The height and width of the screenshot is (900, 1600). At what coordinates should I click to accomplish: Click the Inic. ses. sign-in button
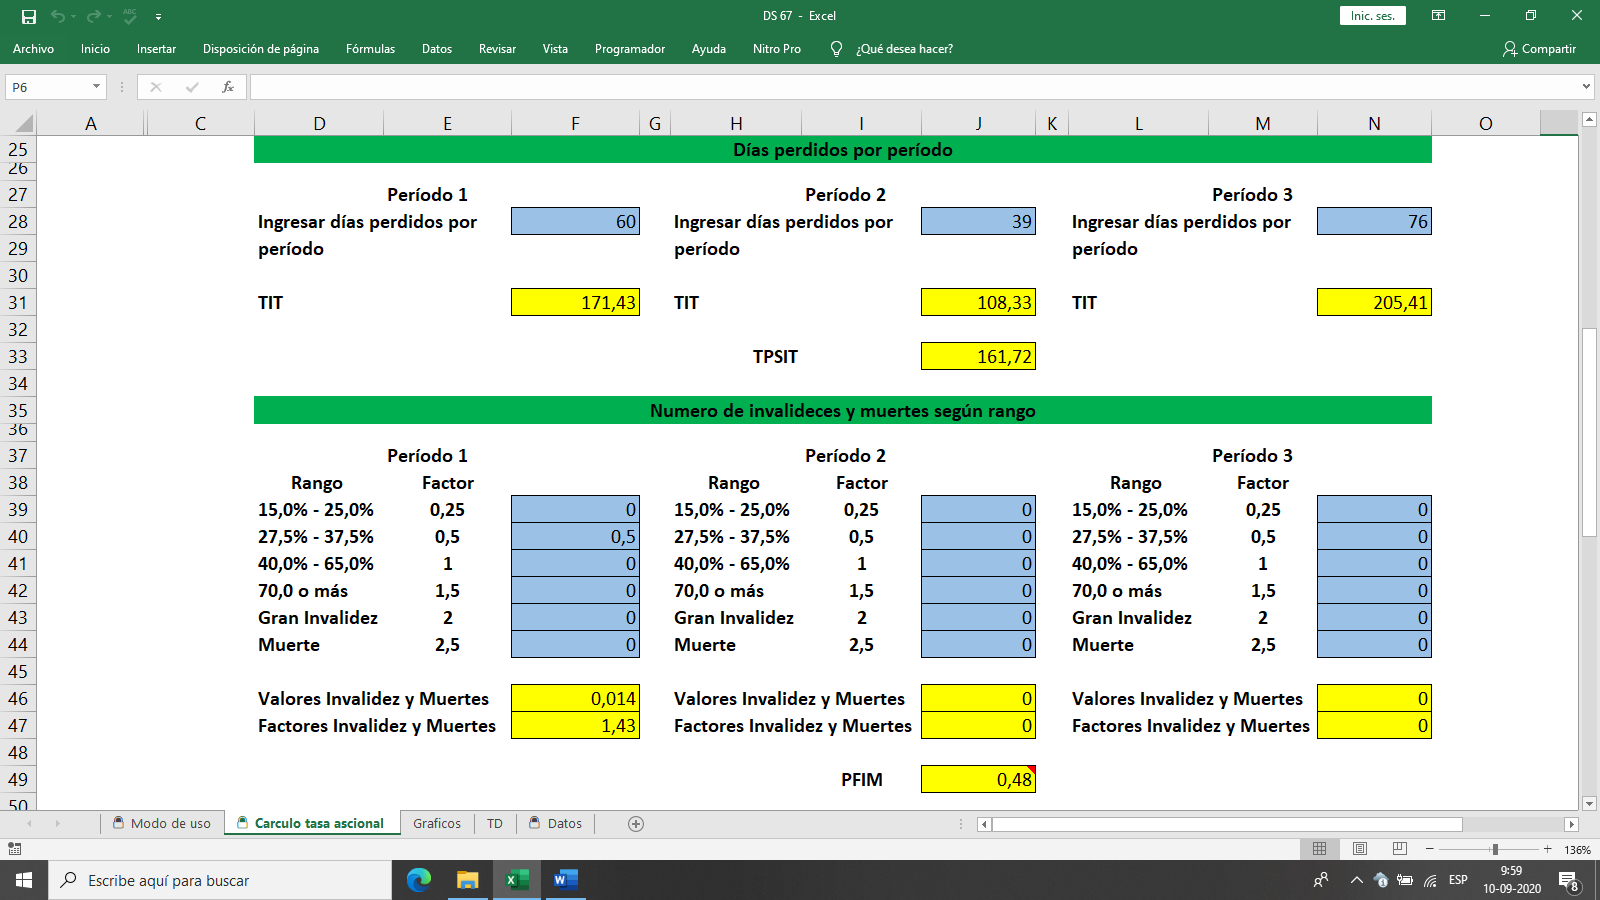[1372, 16]
